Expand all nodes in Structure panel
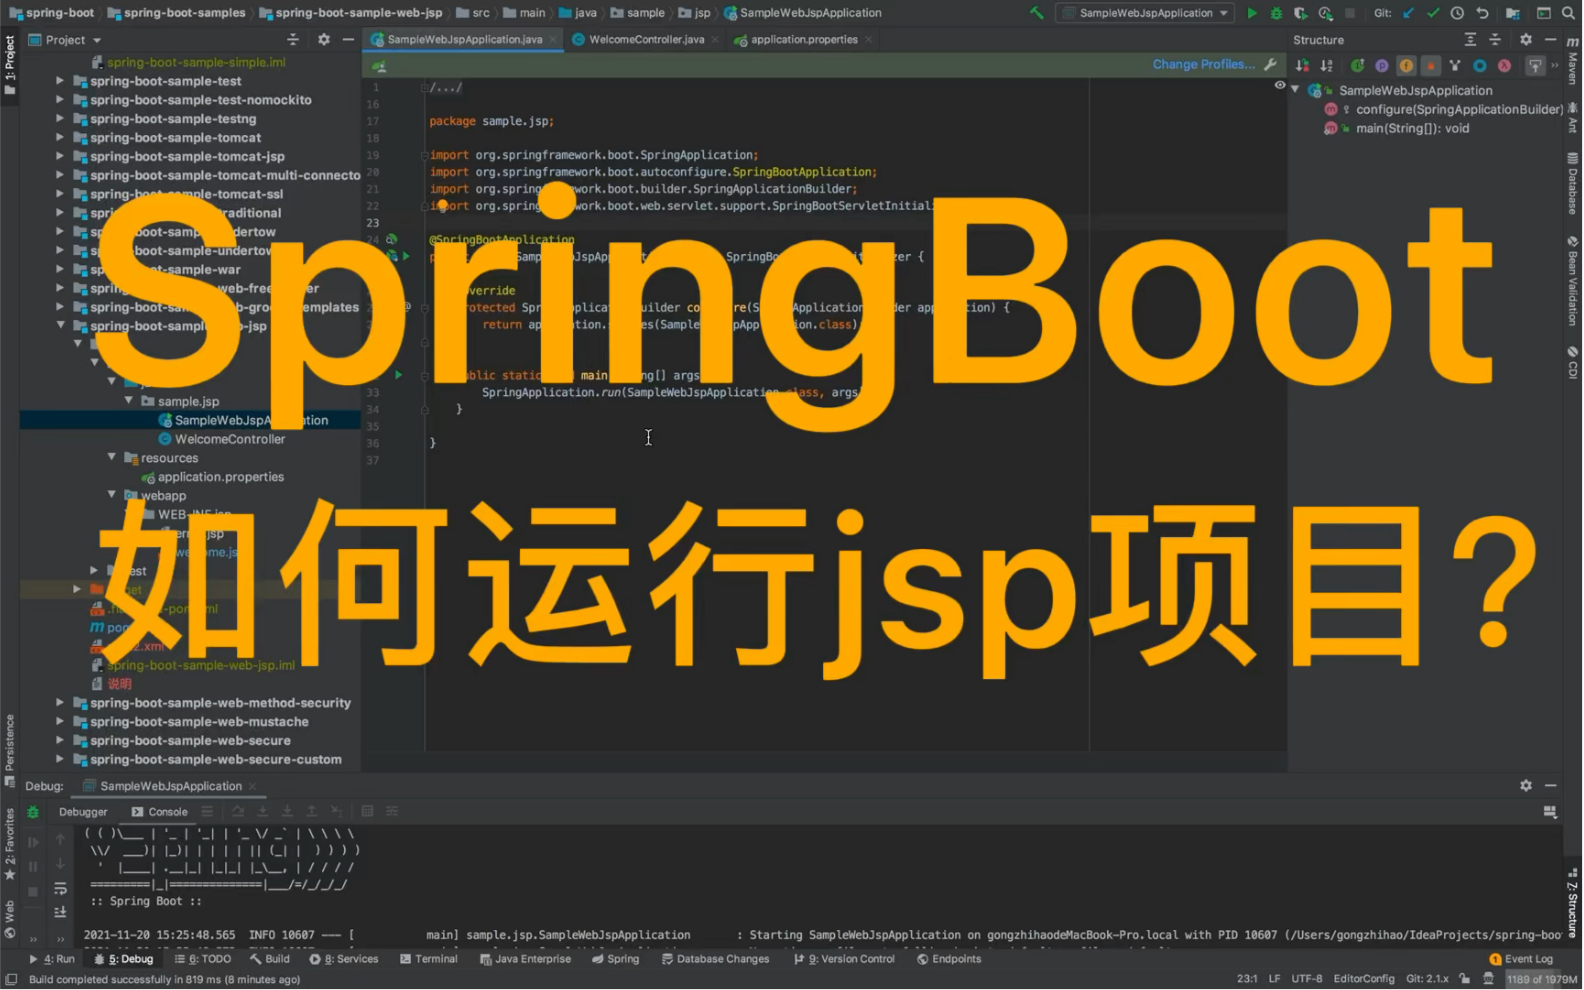This screenshot has height=990, width=1584. click(1470, 40)
